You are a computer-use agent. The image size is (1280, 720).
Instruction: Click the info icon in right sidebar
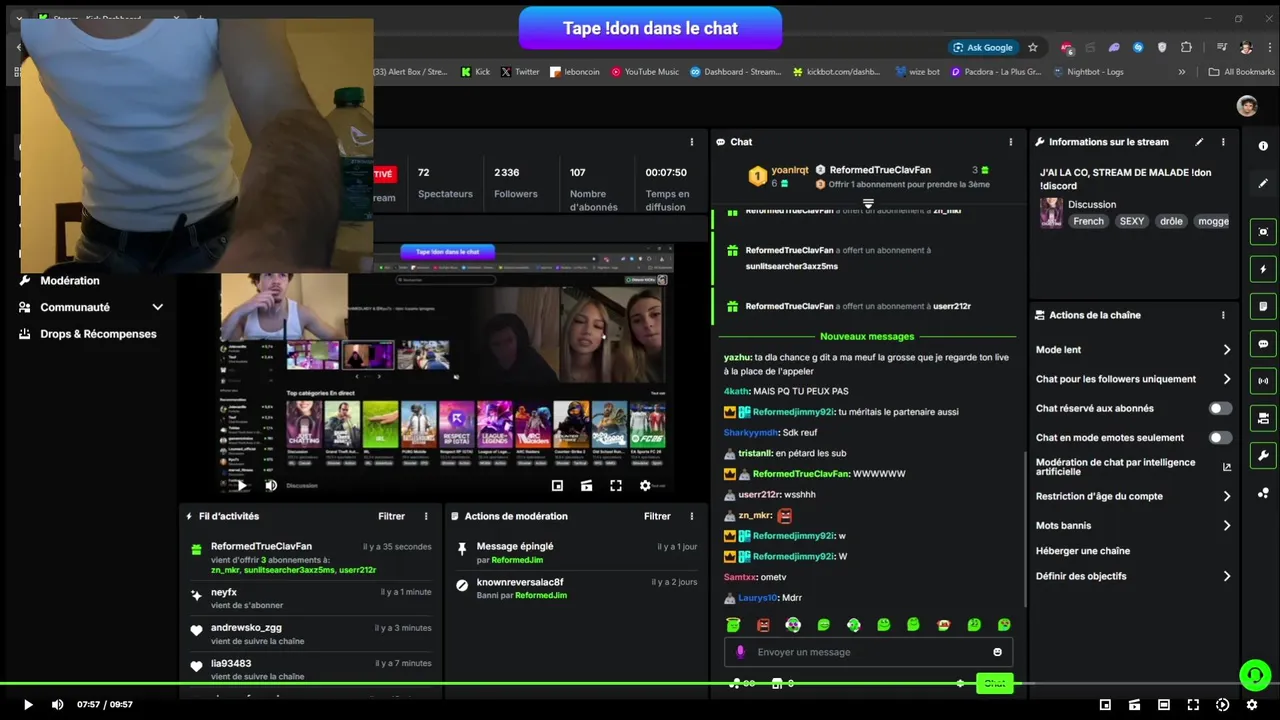(1263, 146)
